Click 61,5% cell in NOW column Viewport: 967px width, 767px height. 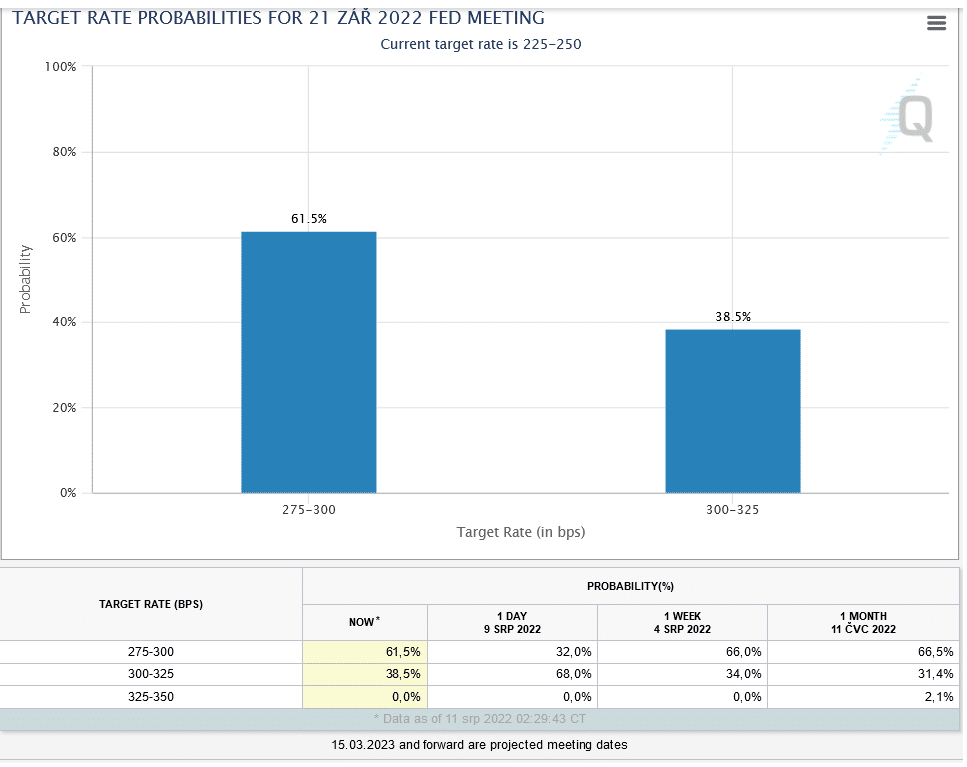(x=366, y=654)
